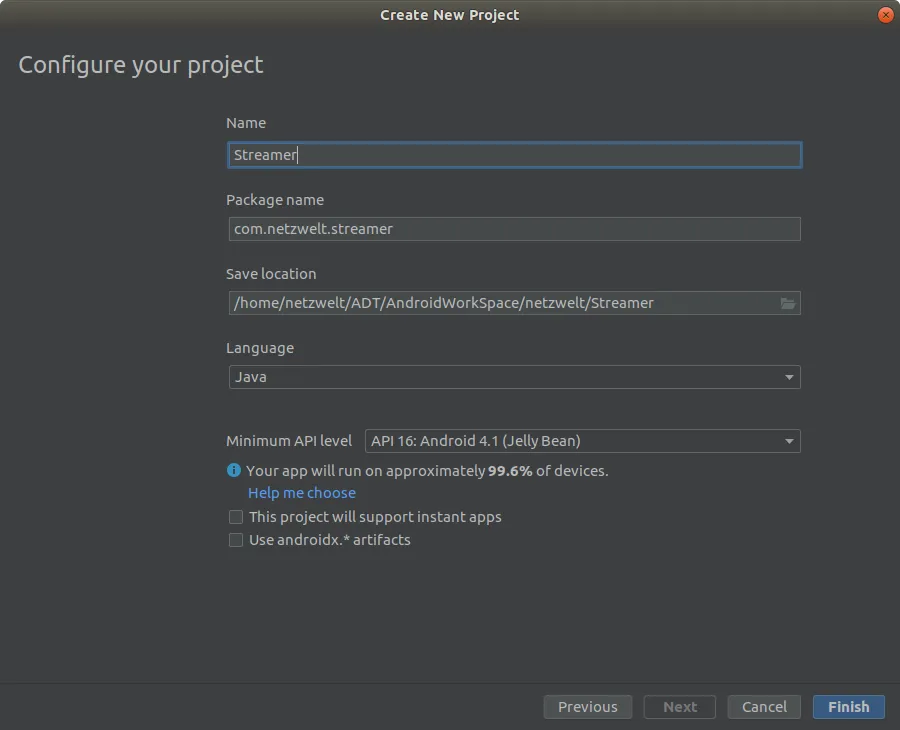
Task: Toggle the instant apps support setting off
Action: click(x=236, y=517)
